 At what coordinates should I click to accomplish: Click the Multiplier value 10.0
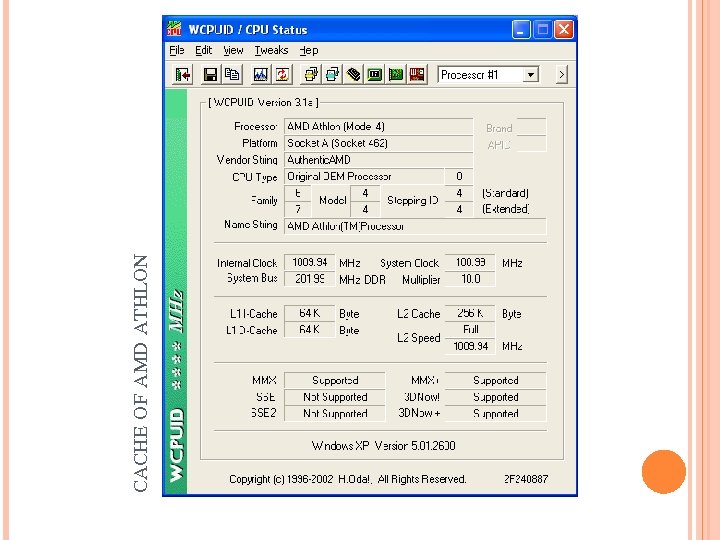(470, 279)
